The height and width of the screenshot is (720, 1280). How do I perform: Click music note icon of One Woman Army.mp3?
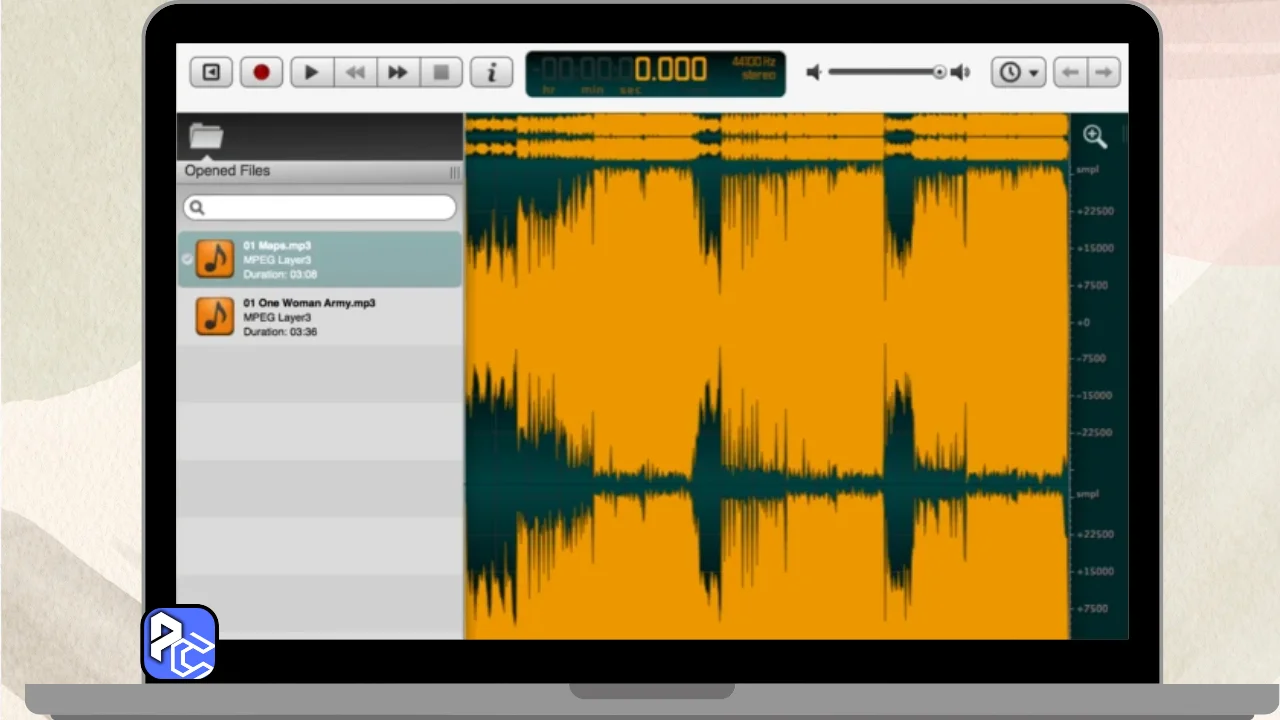[215, 316]
